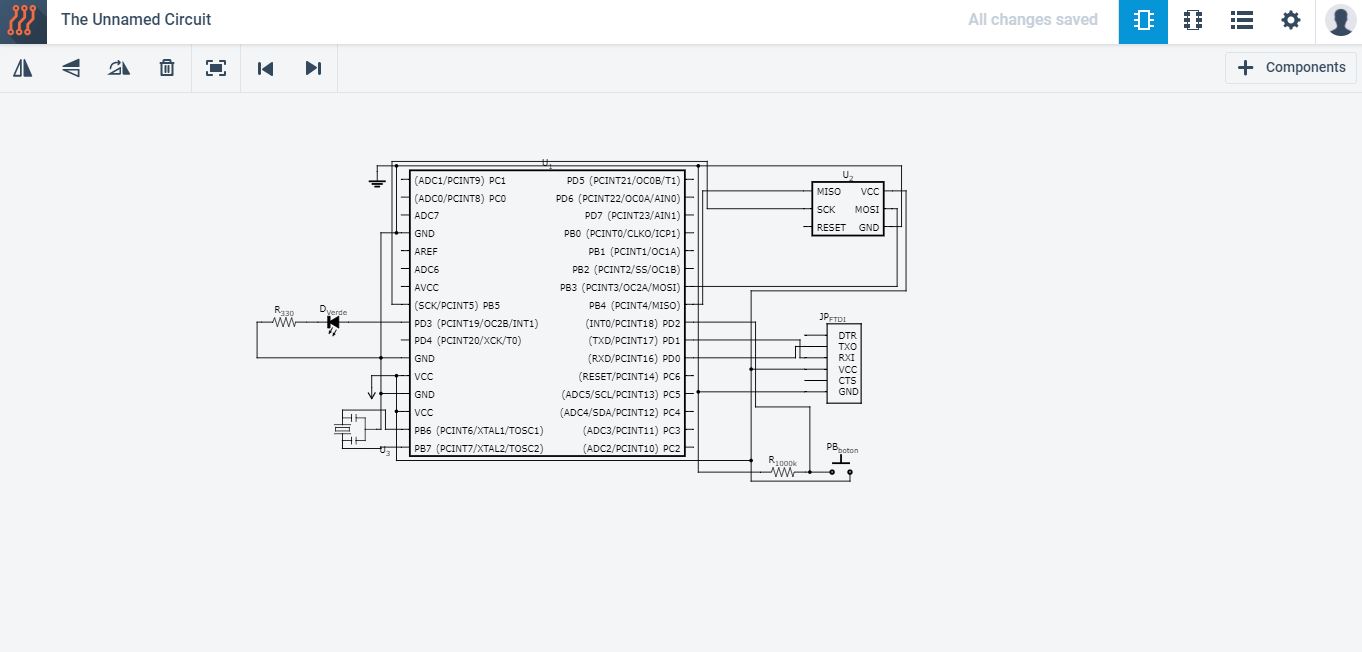Select the green LED DVerde symbol
1362x652 pixels.
pyautogui.click(x=333, y=322)
